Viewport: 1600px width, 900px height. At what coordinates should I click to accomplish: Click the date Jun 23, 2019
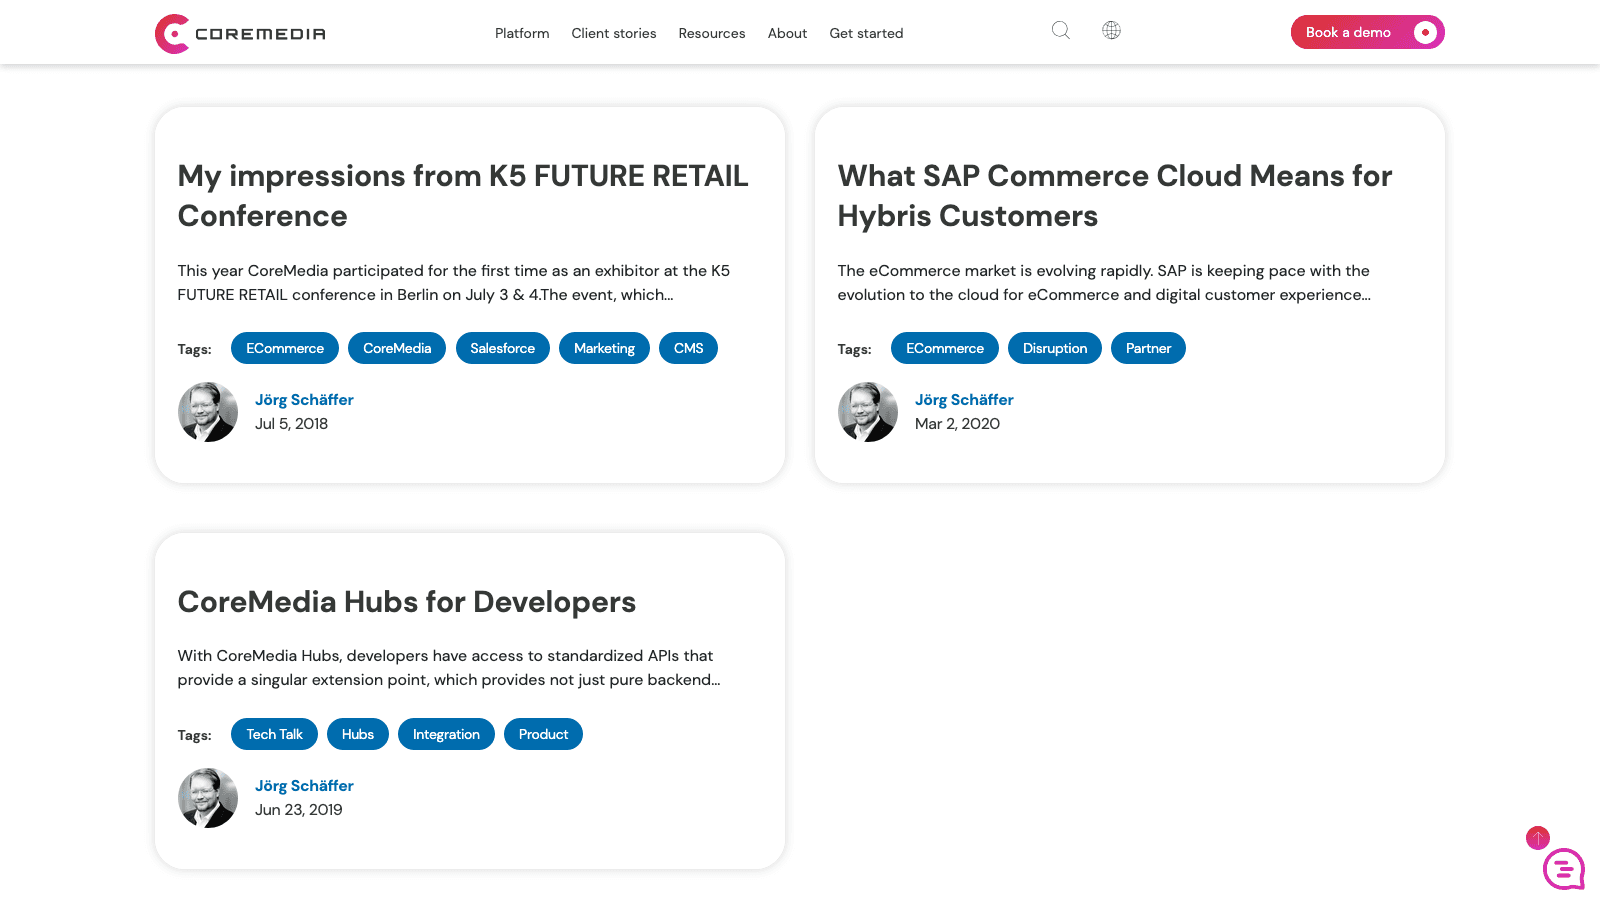(x=298, y=810)
